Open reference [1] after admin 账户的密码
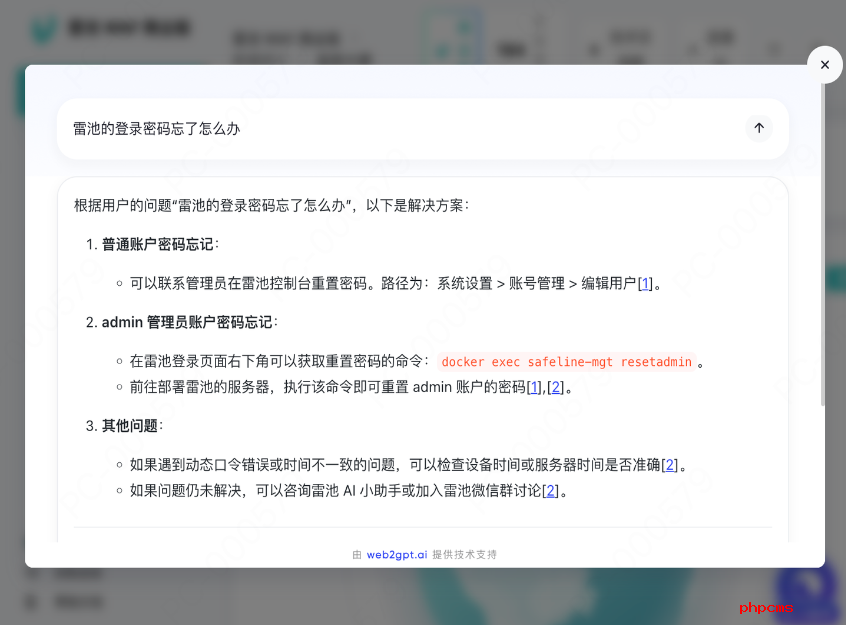The image size is (846, 625). point(534,387)
